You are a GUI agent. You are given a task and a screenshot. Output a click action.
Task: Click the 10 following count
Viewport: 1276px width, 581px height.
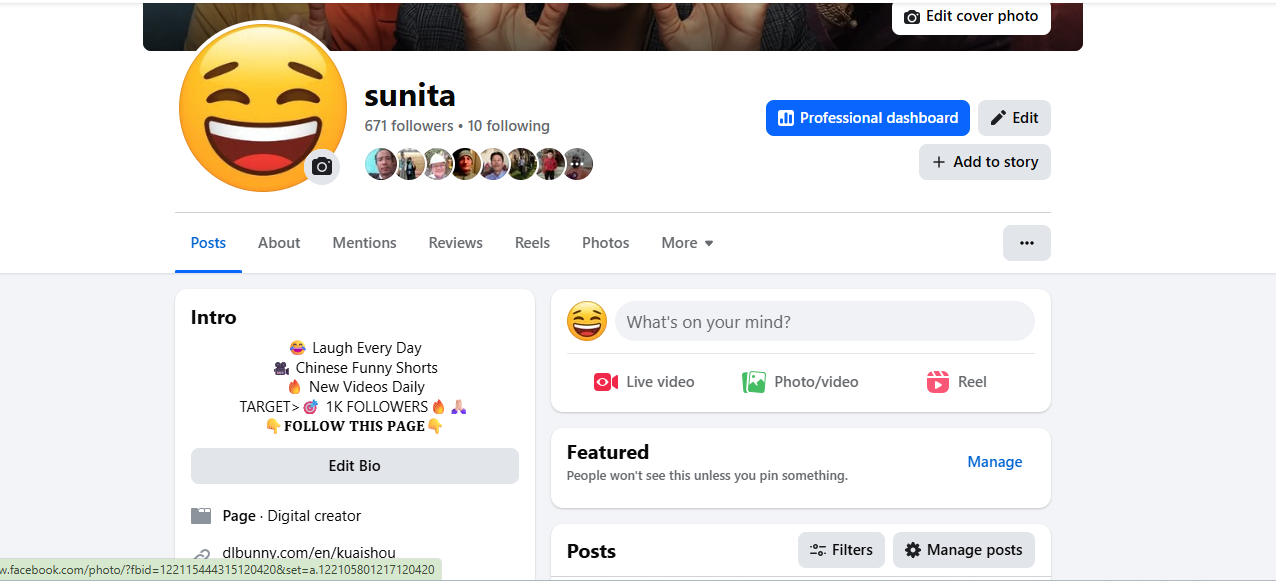[x=509, y=126]
